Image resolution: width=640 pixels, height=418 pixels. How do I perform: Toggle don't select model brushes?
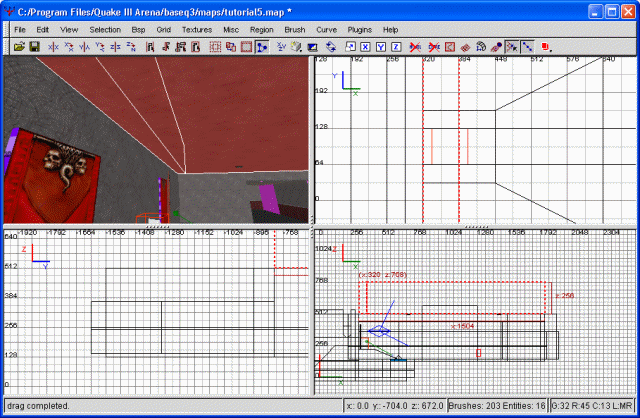click(415, 47)
